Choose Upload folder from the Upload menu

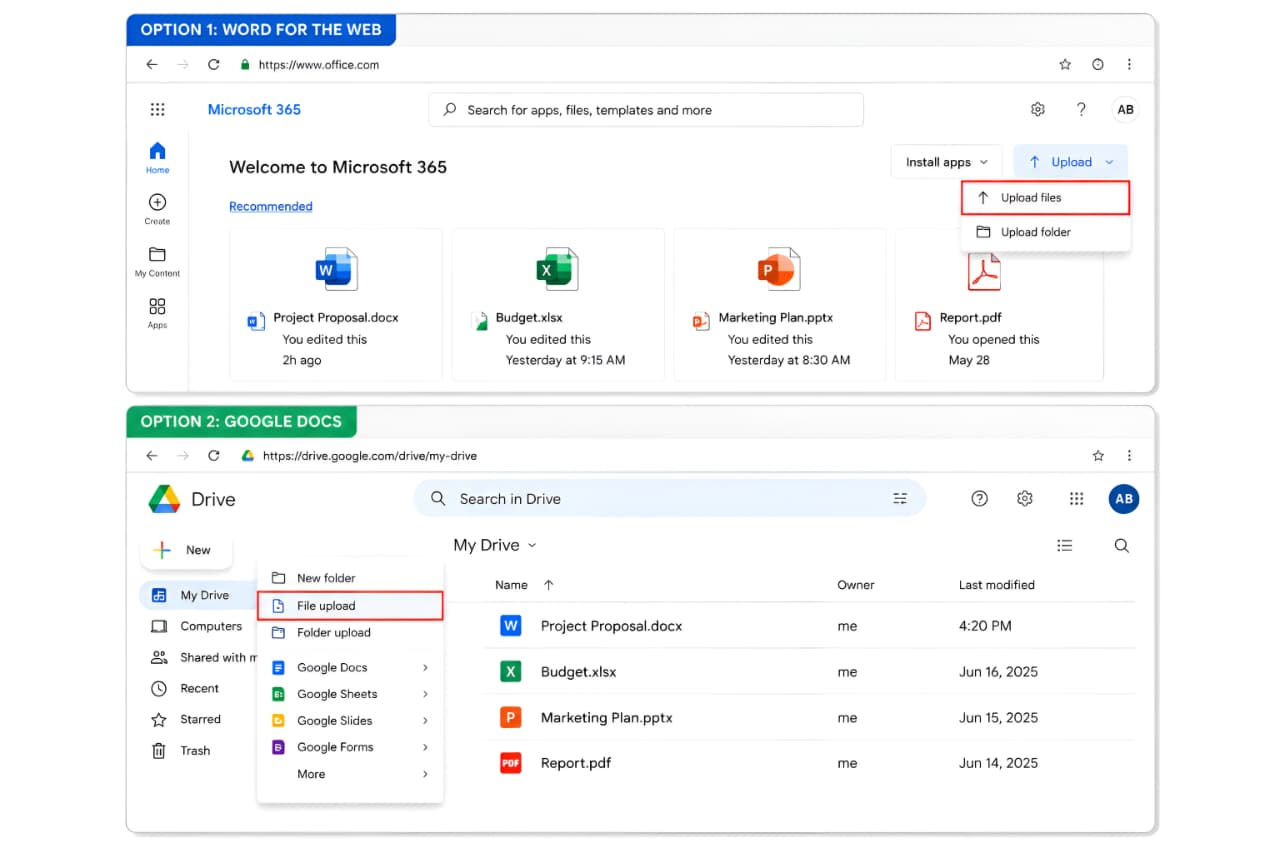[1045, 232]
